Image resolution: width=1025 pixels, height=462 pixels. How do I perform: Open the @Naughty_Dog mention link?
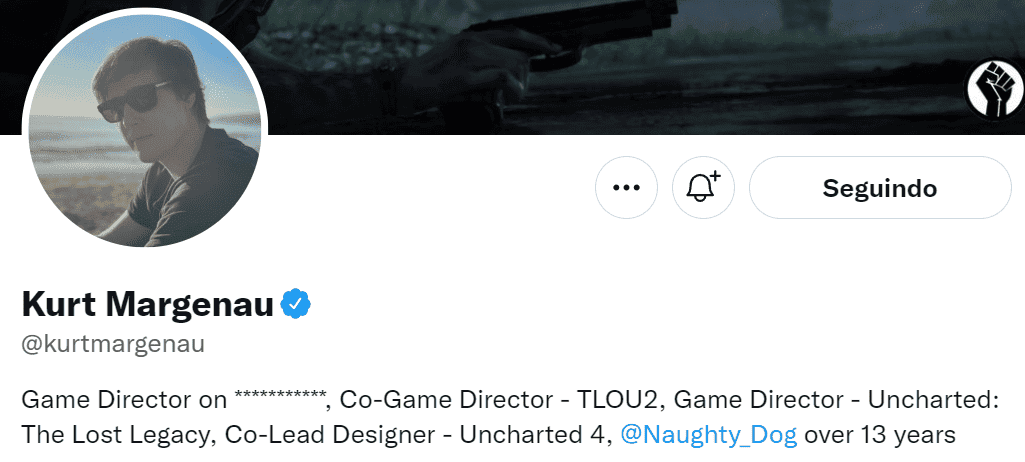pyautogui.click(x=709, y=435)
